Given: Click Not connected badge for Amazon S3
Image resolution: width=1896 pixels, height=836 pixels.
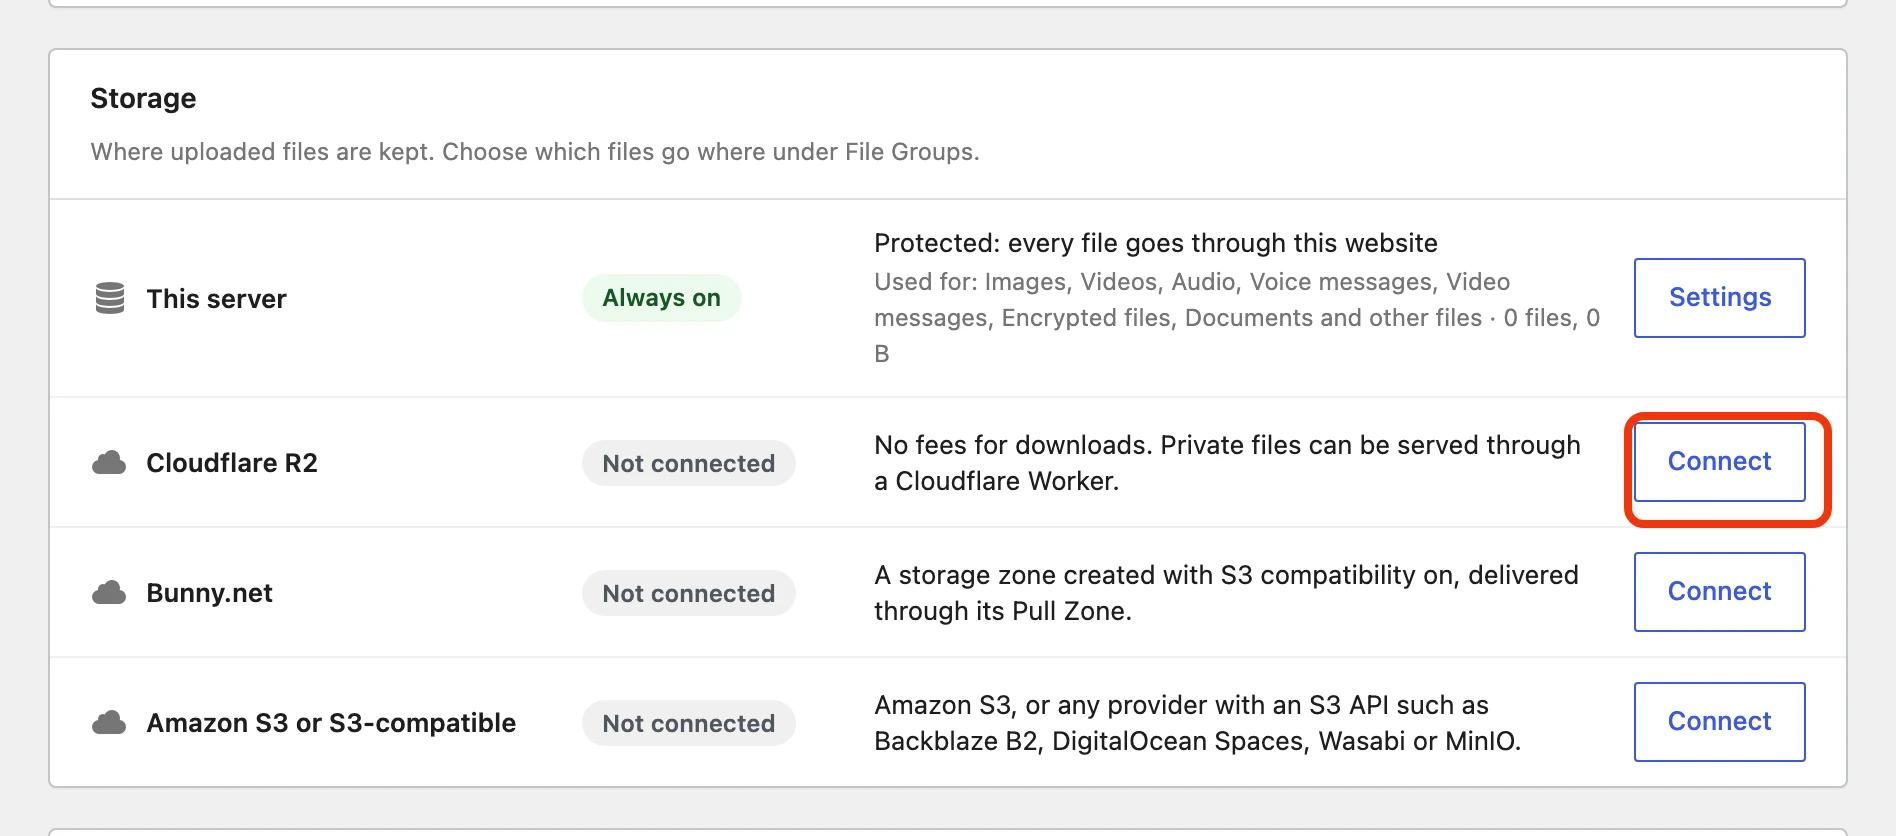Looking at the screenshot, I should pyautogui.click(x=688, y=723).
